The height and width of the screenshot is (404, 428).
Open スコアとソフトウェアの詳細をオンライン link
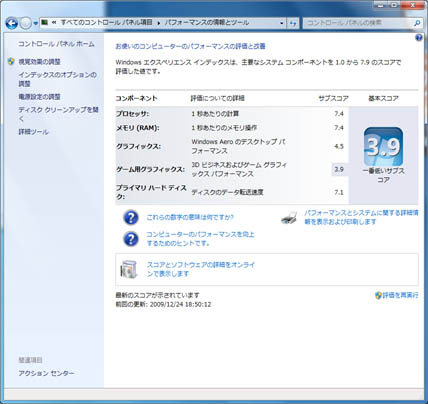click(201, 269)
